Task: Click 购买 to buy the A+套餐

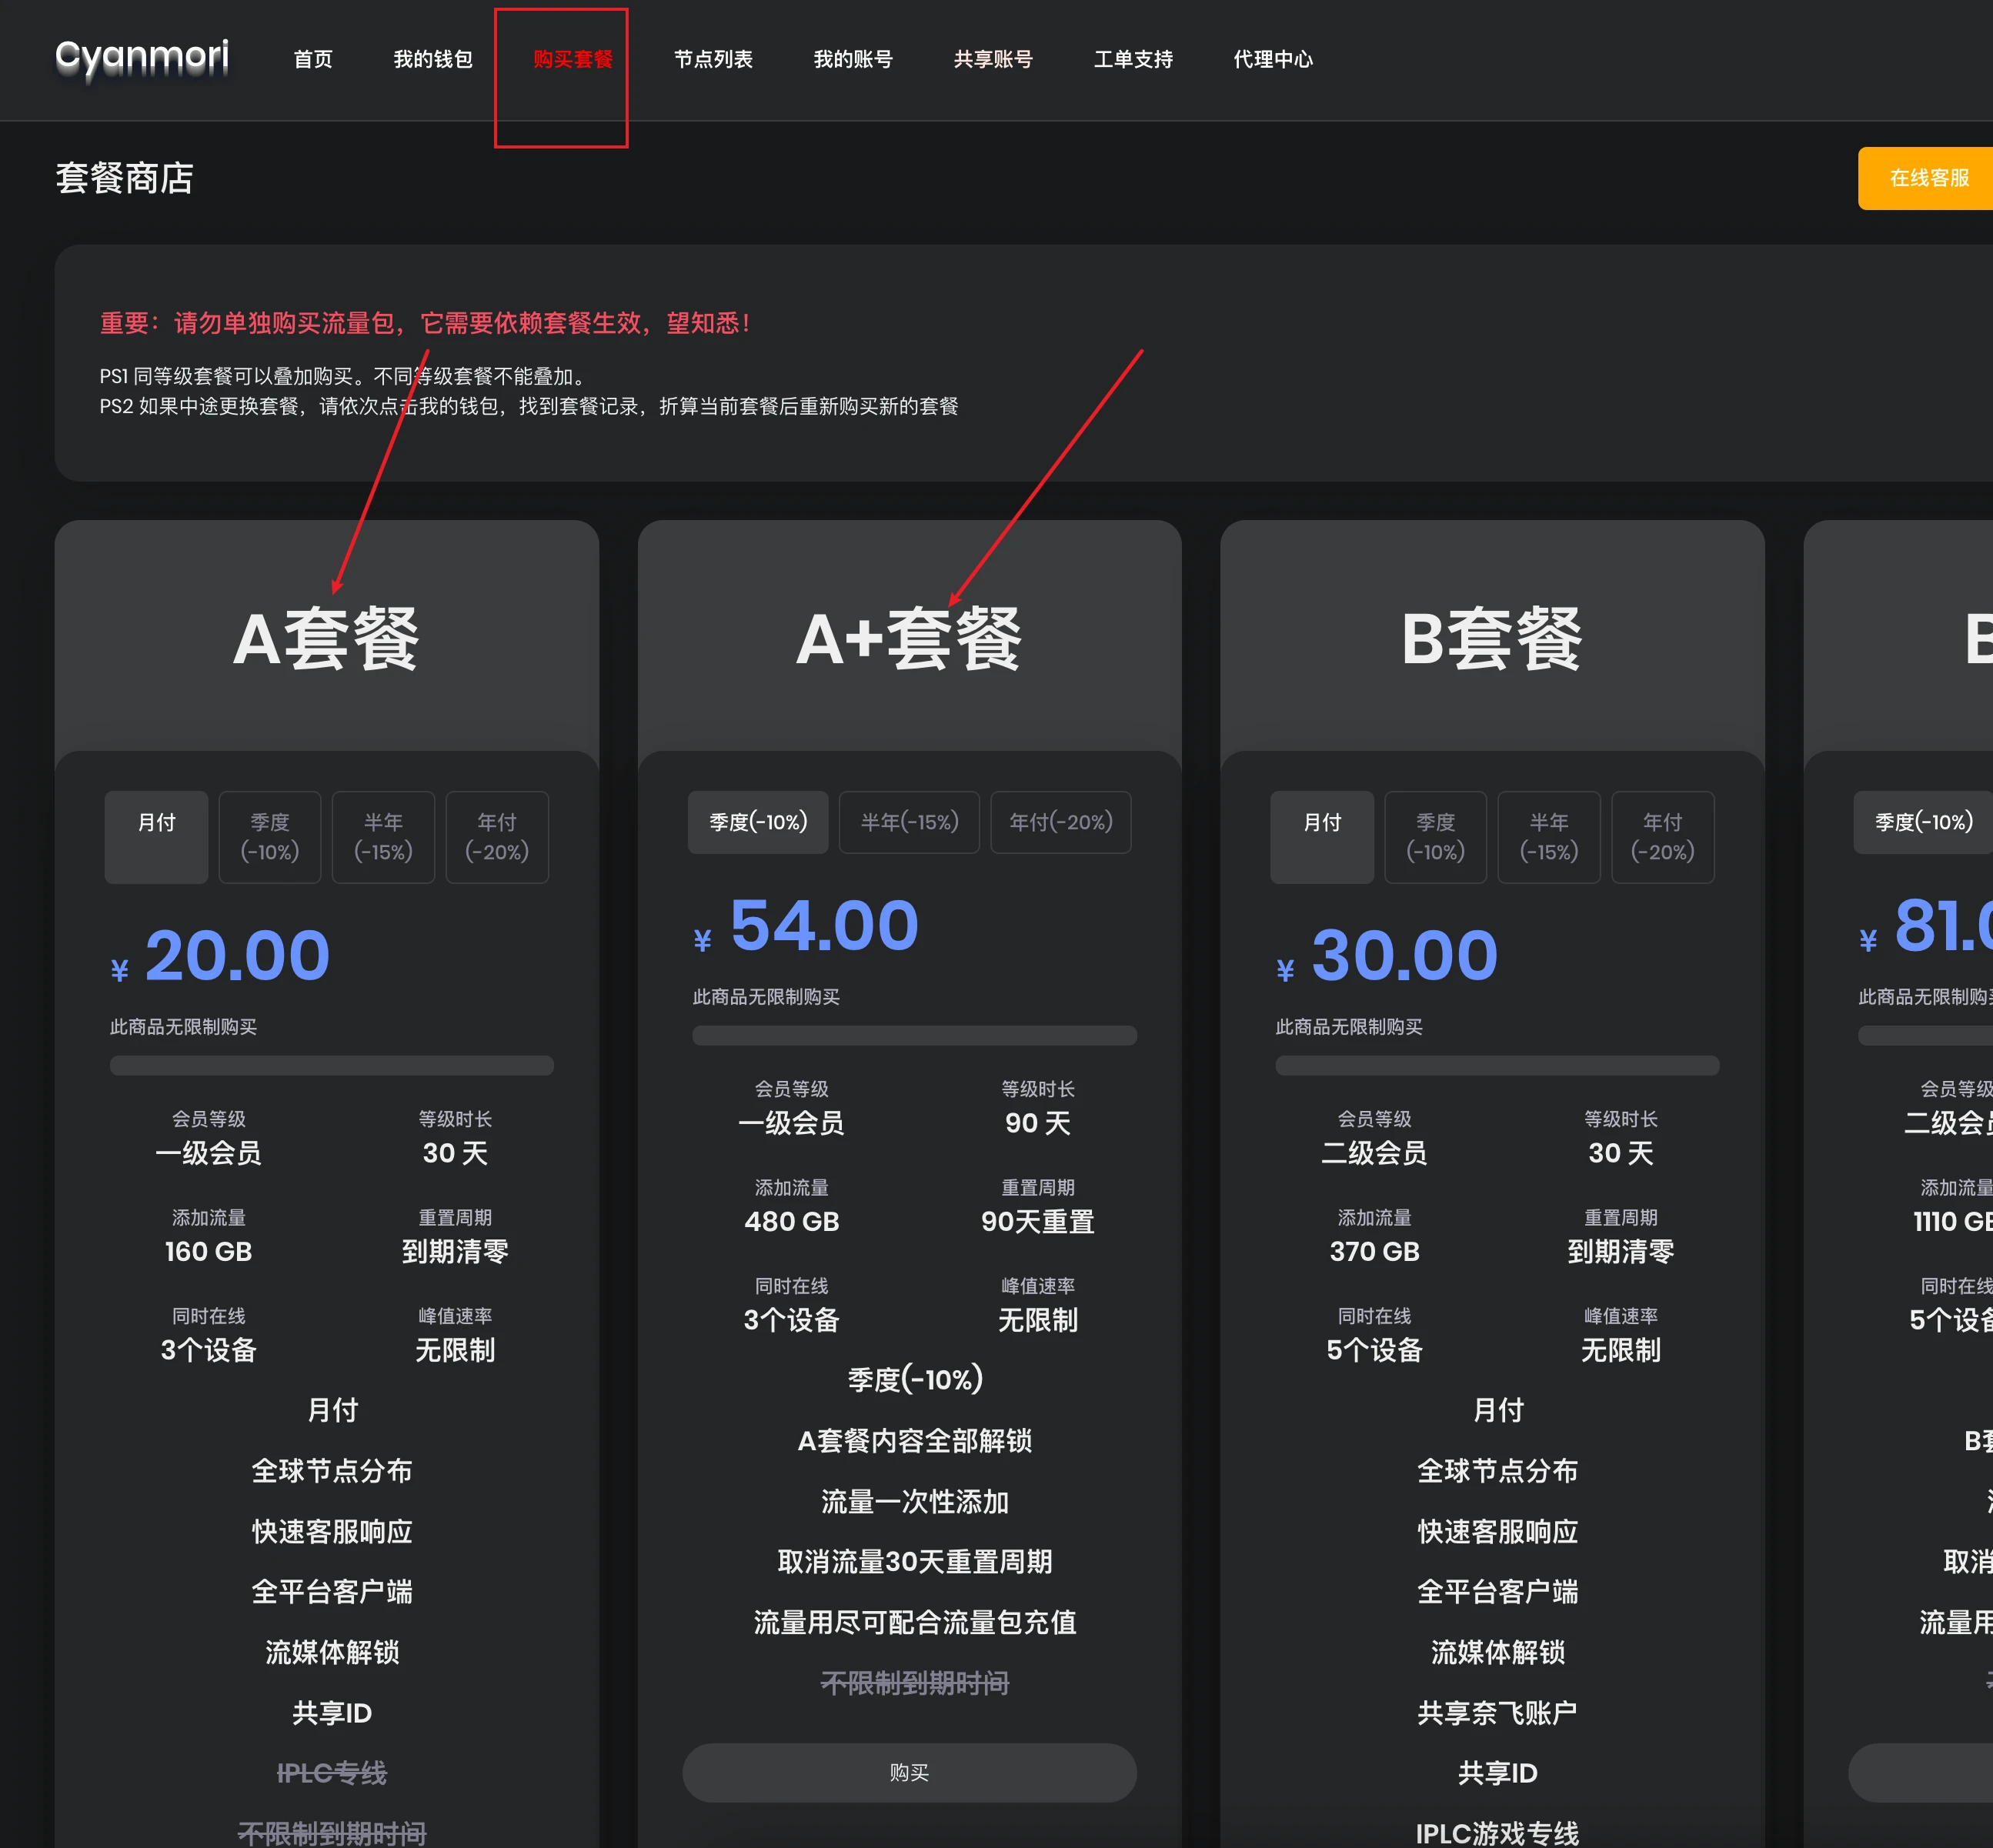Action: click(908, 1772)
